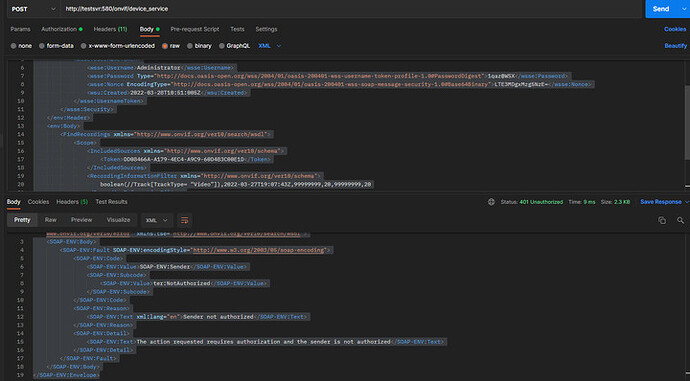
Task: Click the Administrator username text in request
Action: [158, 68]
